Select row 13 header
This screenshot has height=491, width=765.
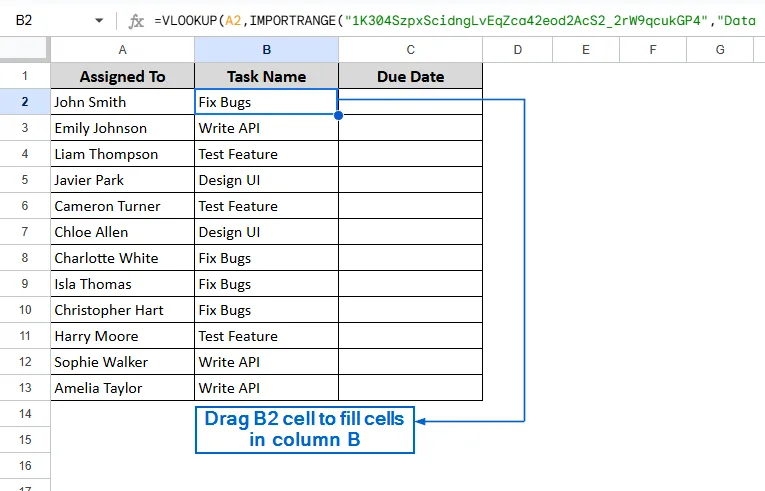coord(25,388)
